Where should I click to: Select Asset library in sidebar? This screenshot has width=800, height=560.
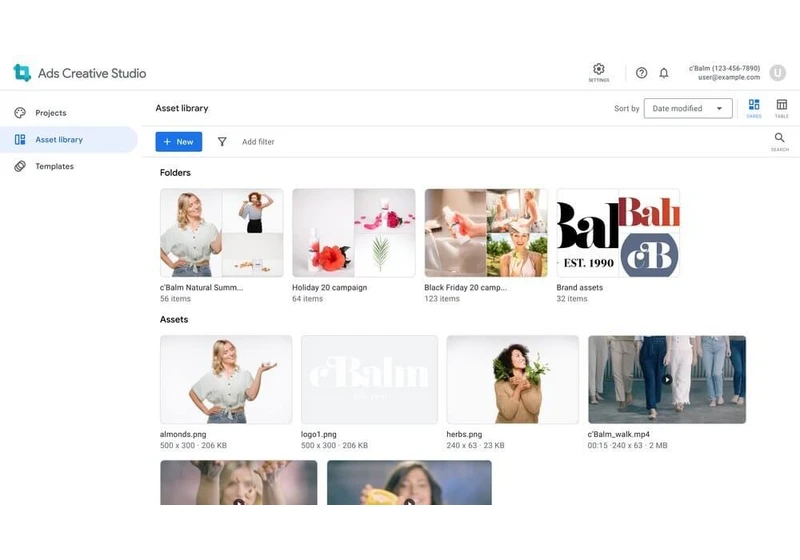pyautogui.click(x=69, y=139)
